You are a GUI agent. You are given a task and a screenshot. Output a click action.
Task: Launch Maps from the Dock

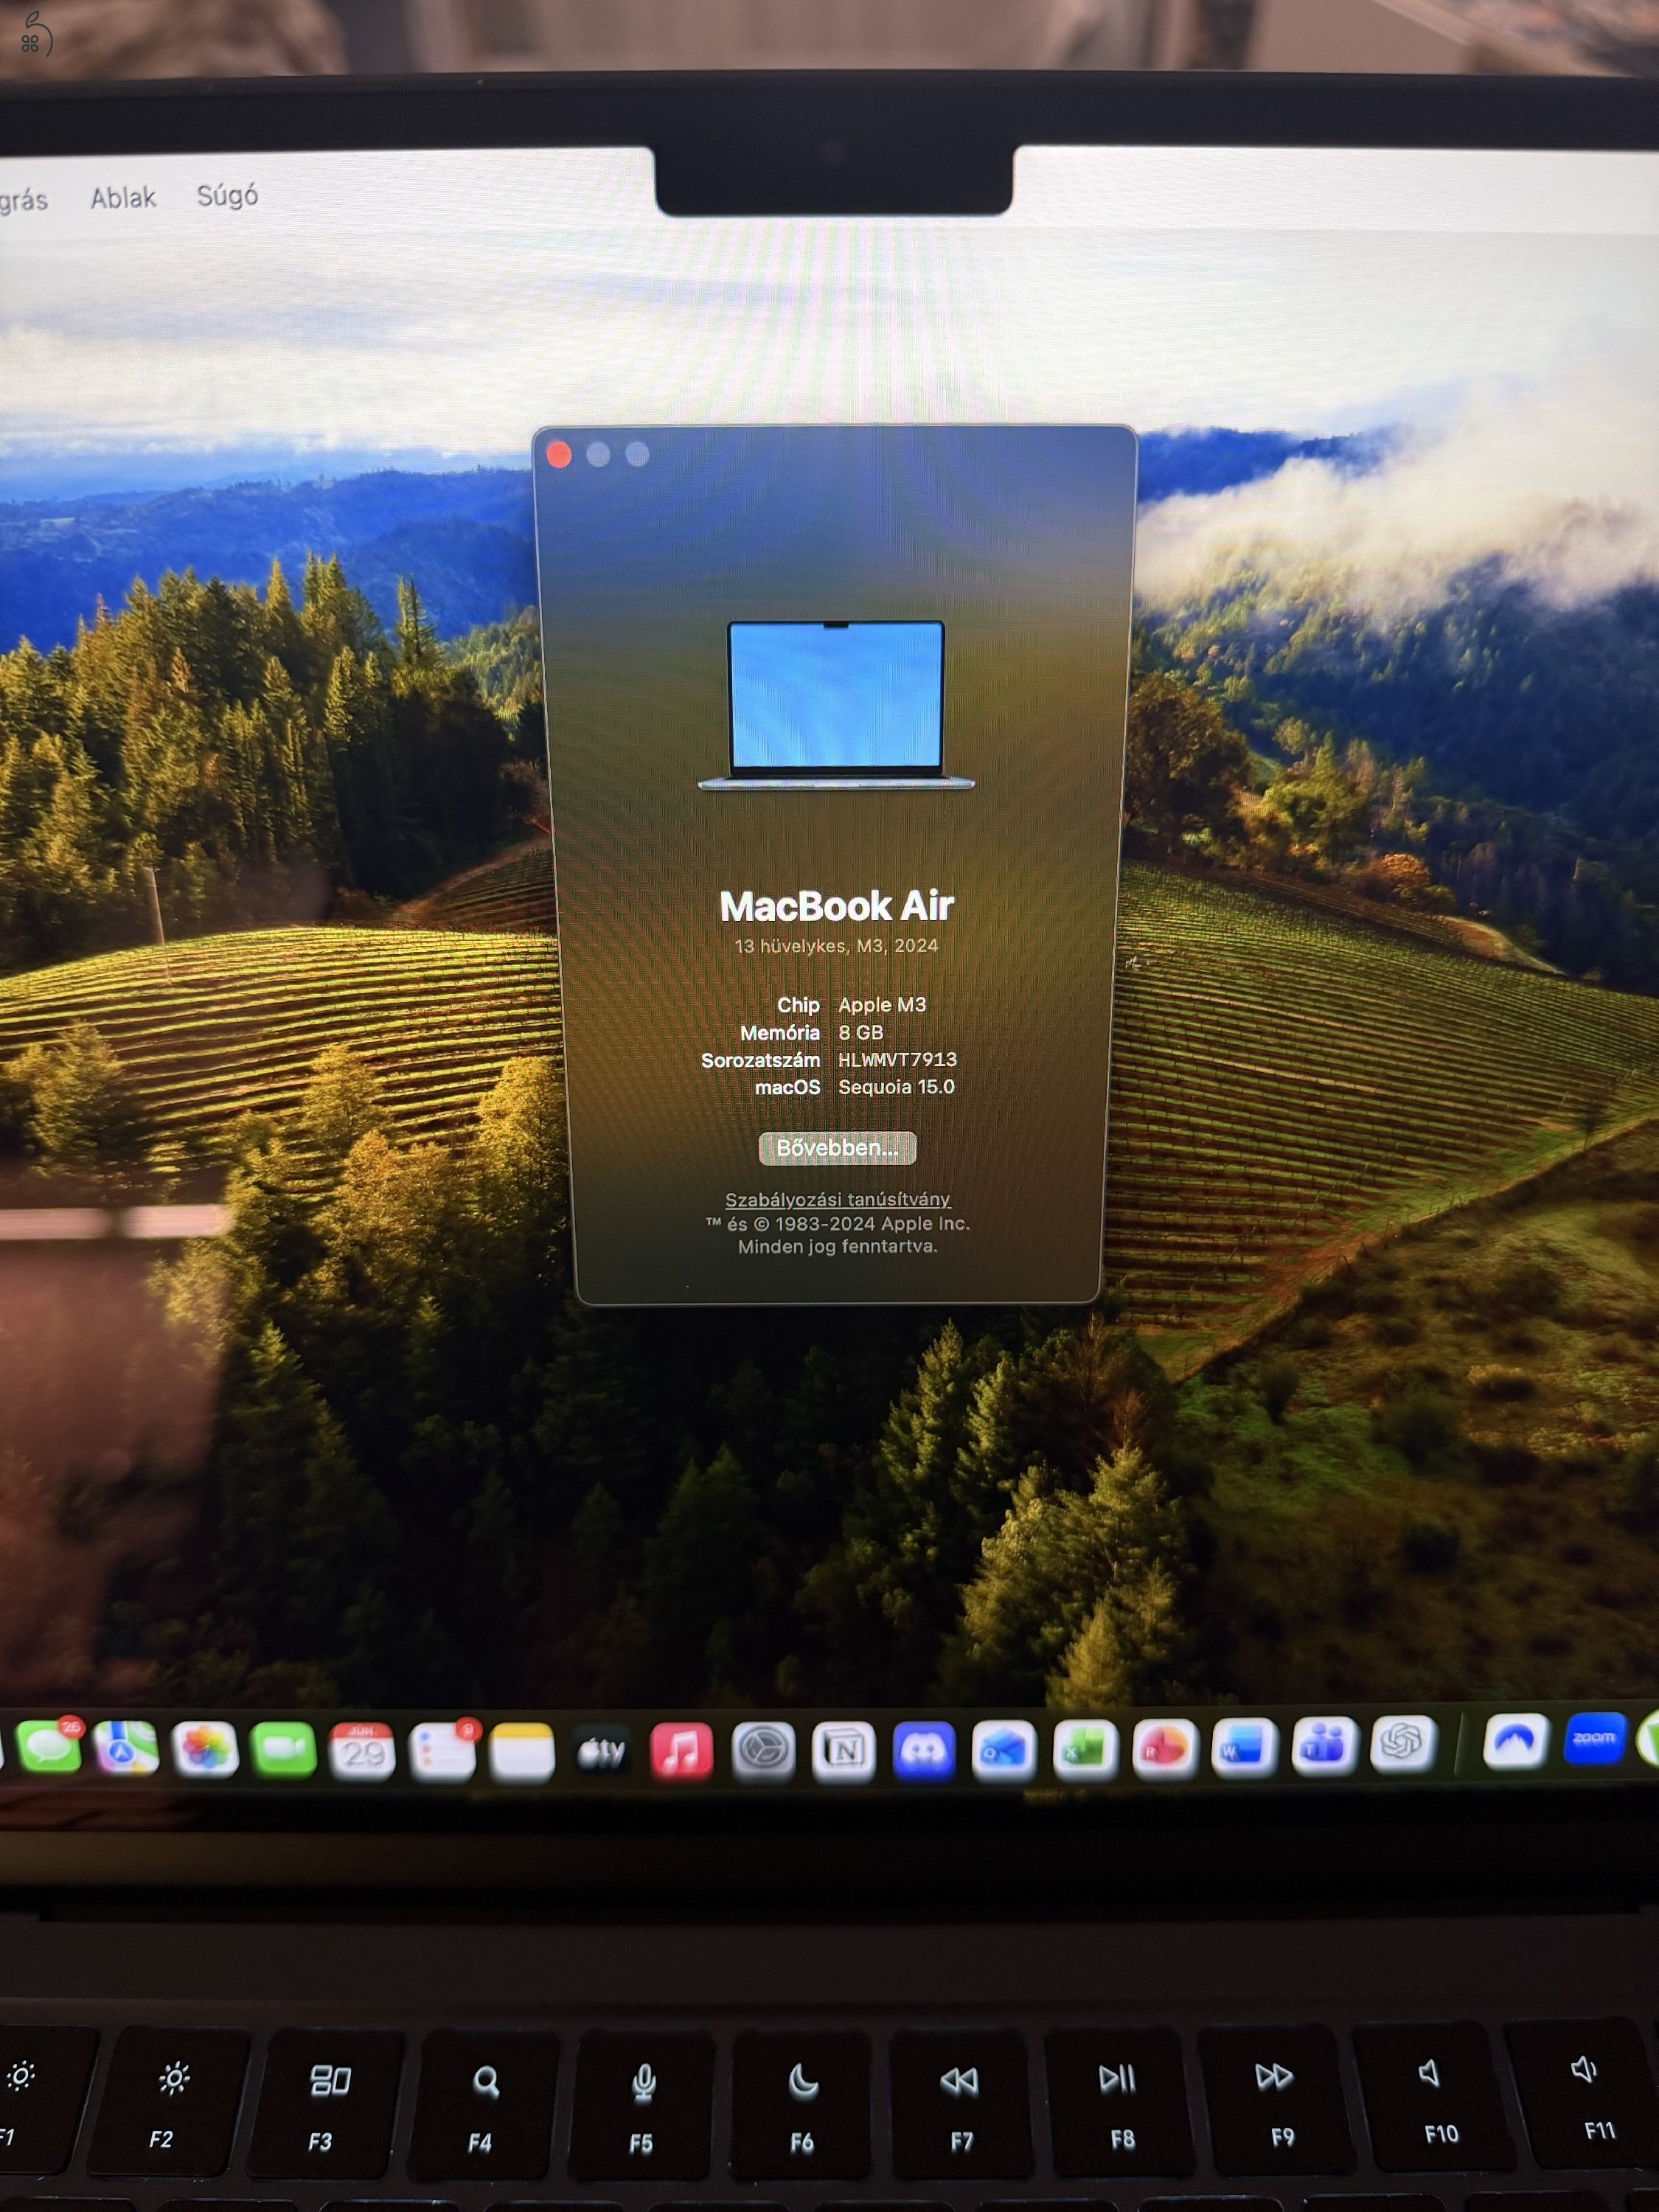126,1748
